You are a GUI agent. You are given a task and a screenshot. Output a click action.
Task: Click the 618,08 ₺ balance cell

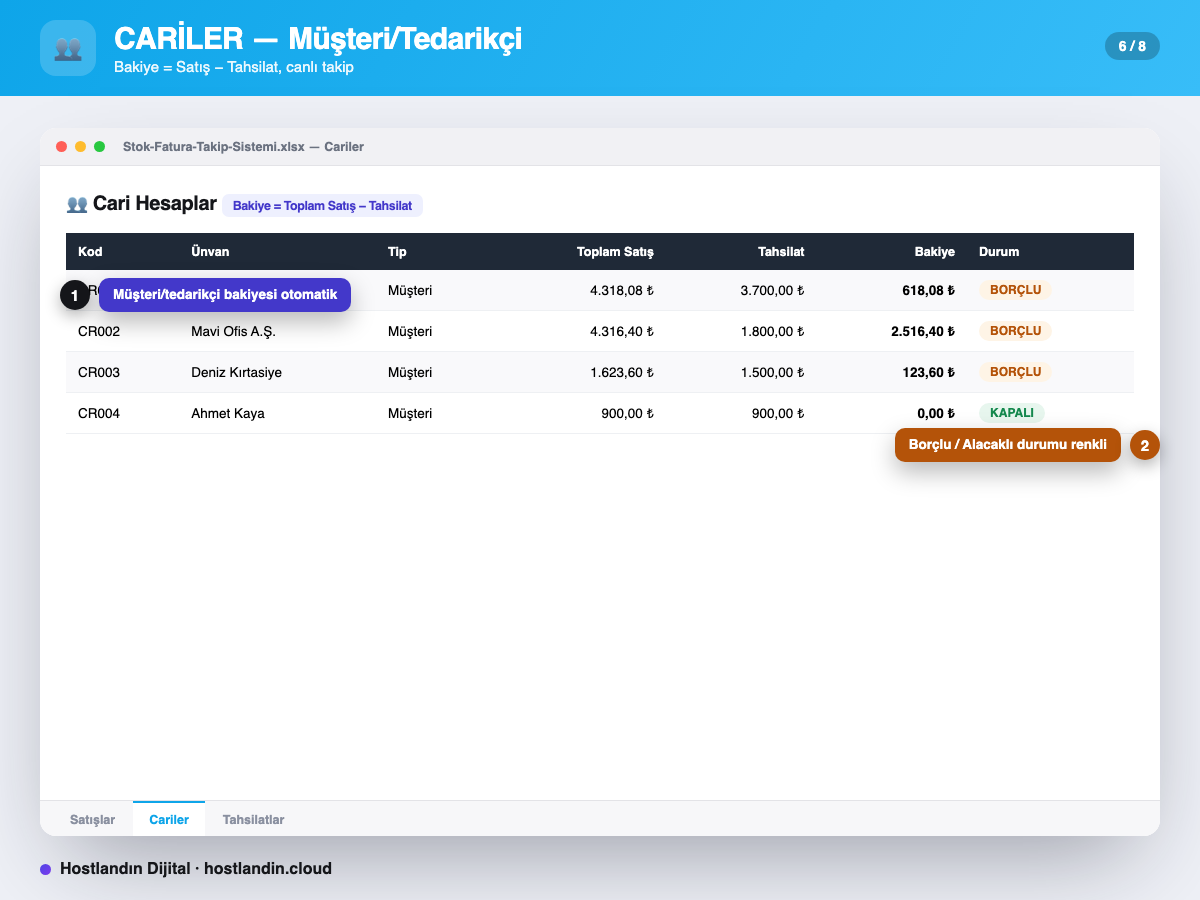click(928, 290)
